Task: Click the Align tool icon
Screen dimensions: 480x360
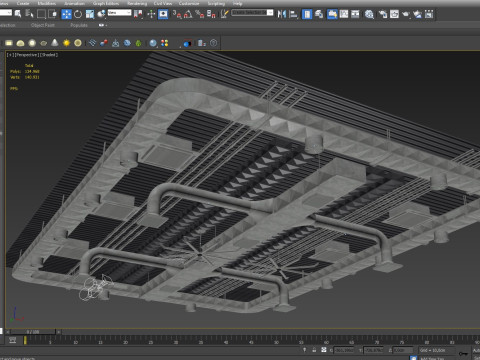Action: [x=293, y=14]
